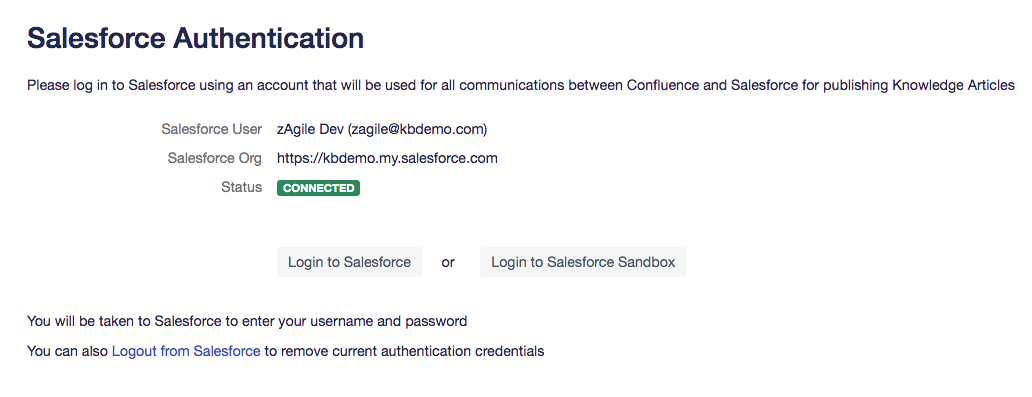Select the Salesforce Authentication page heading
This screenshot has width=1032, height=397.
[195, 38]
